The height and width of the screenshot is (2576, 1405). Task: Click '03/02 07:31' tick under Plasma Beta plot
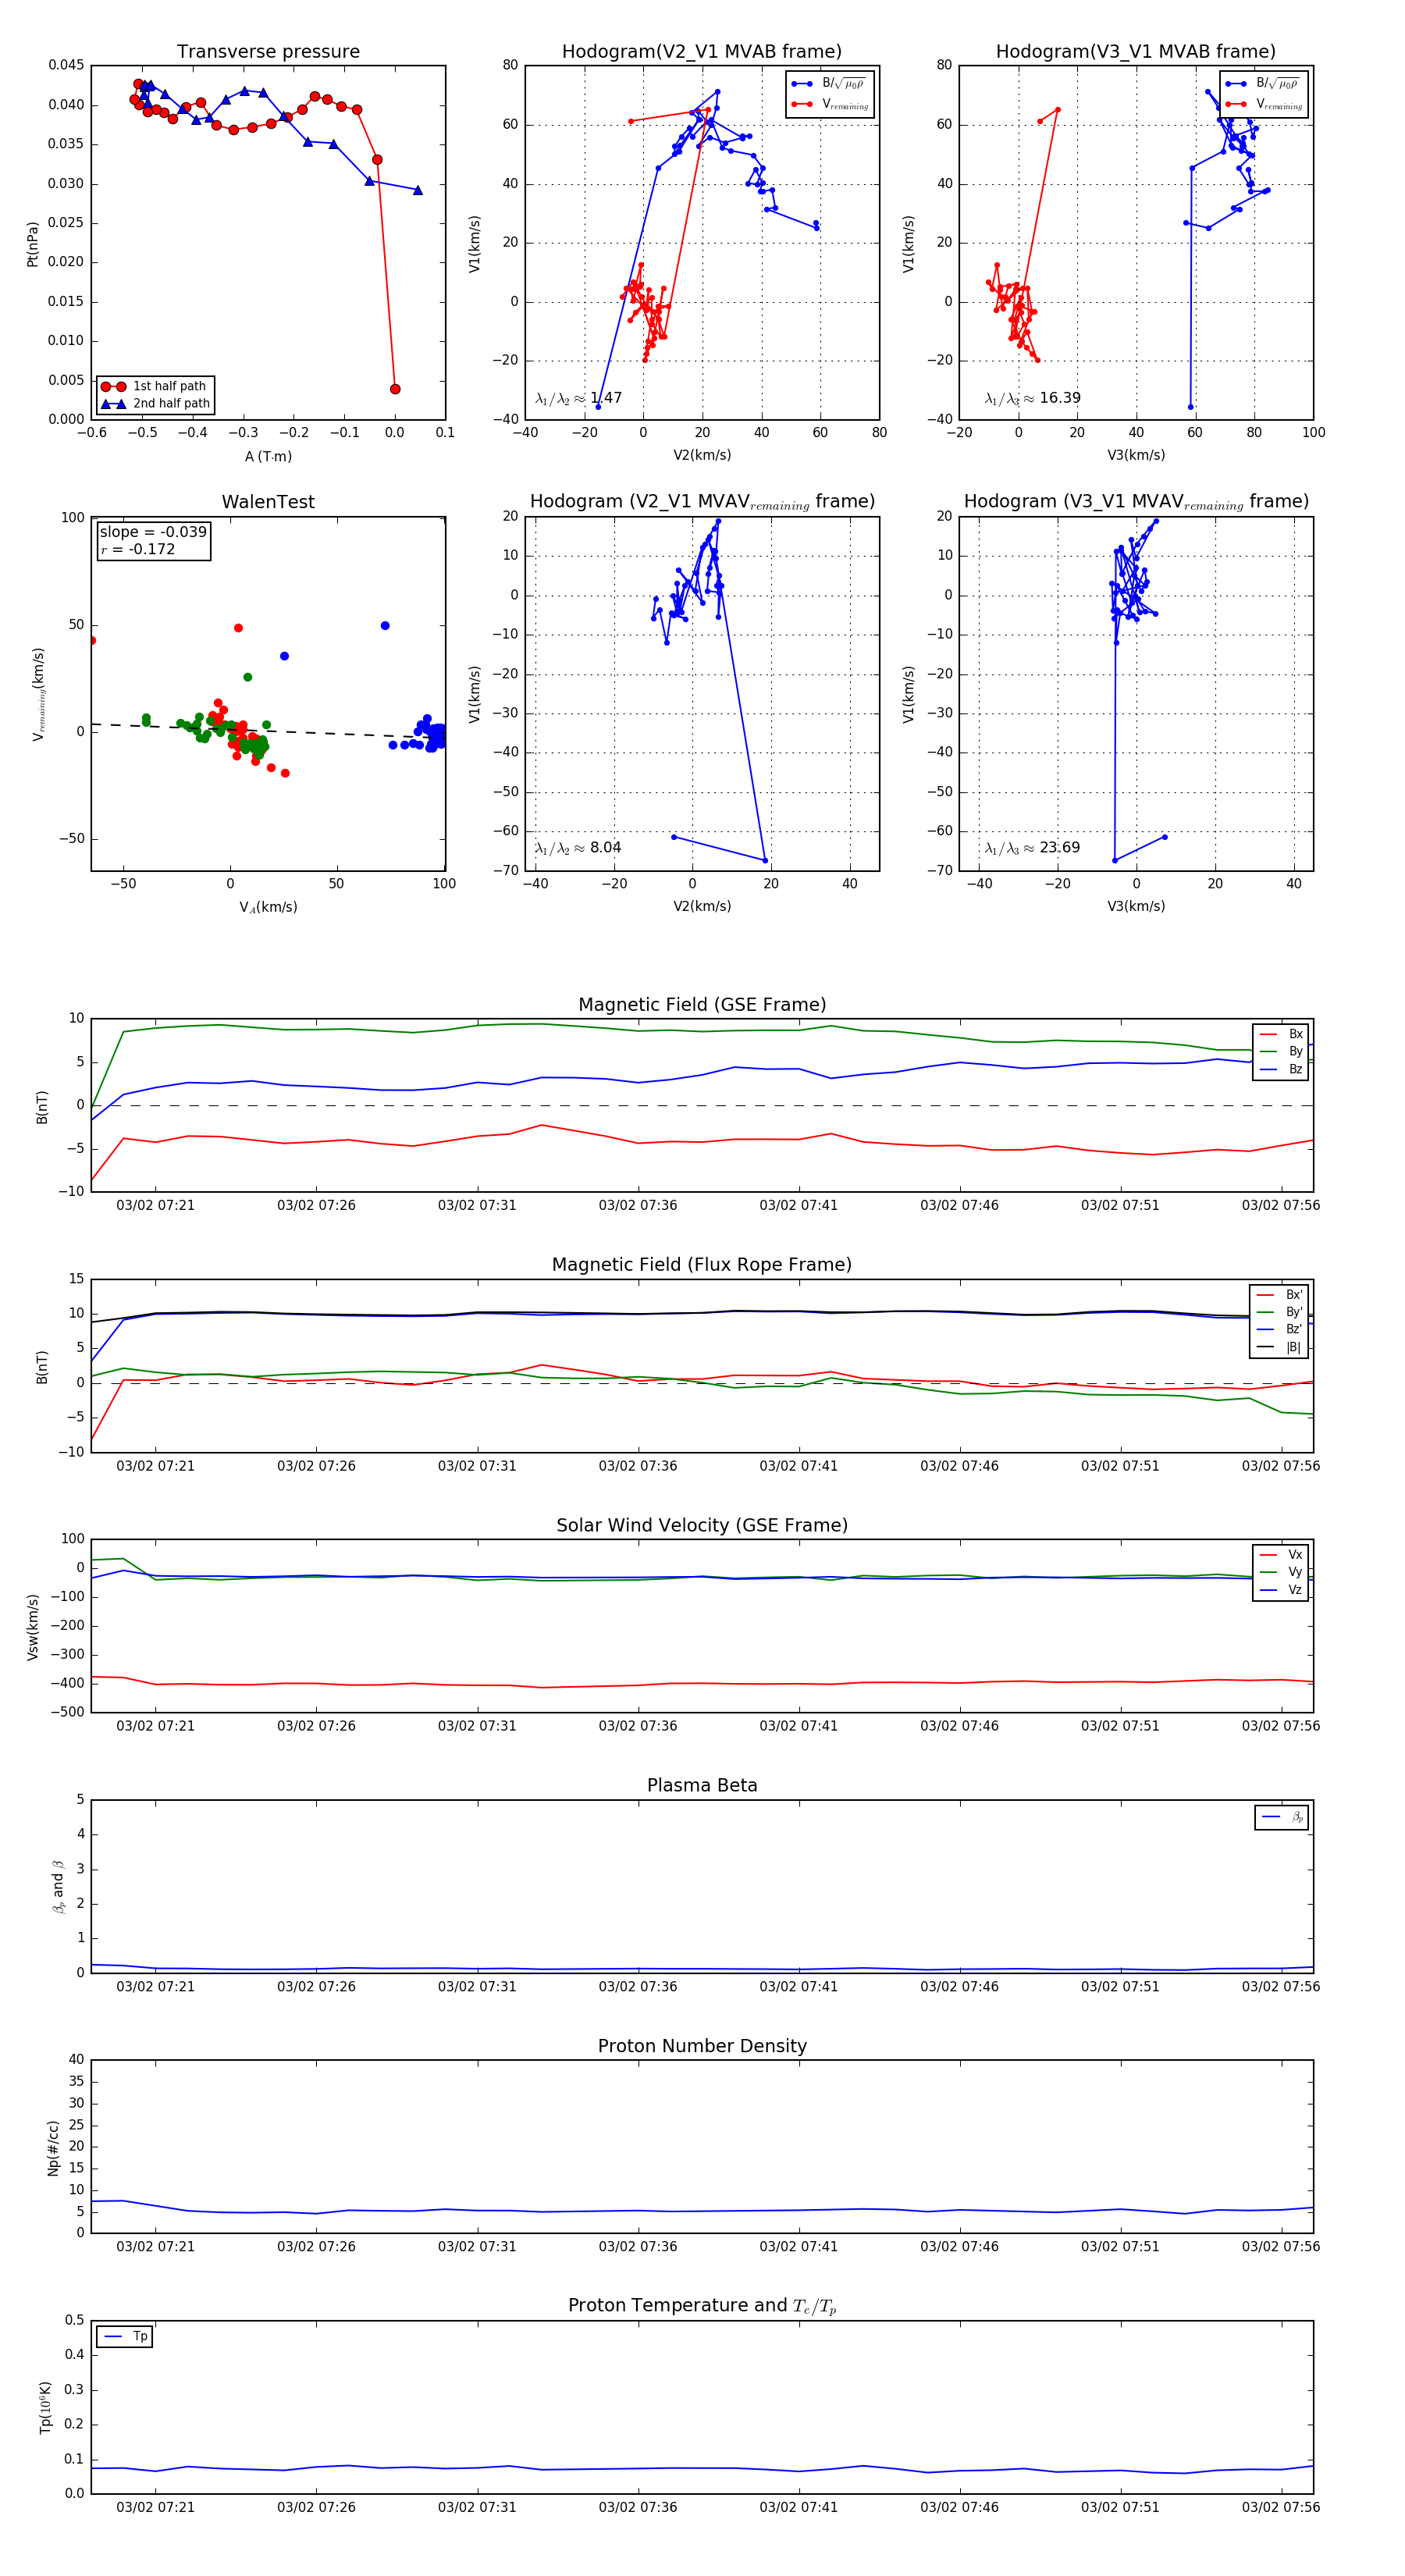[477, 1986]
